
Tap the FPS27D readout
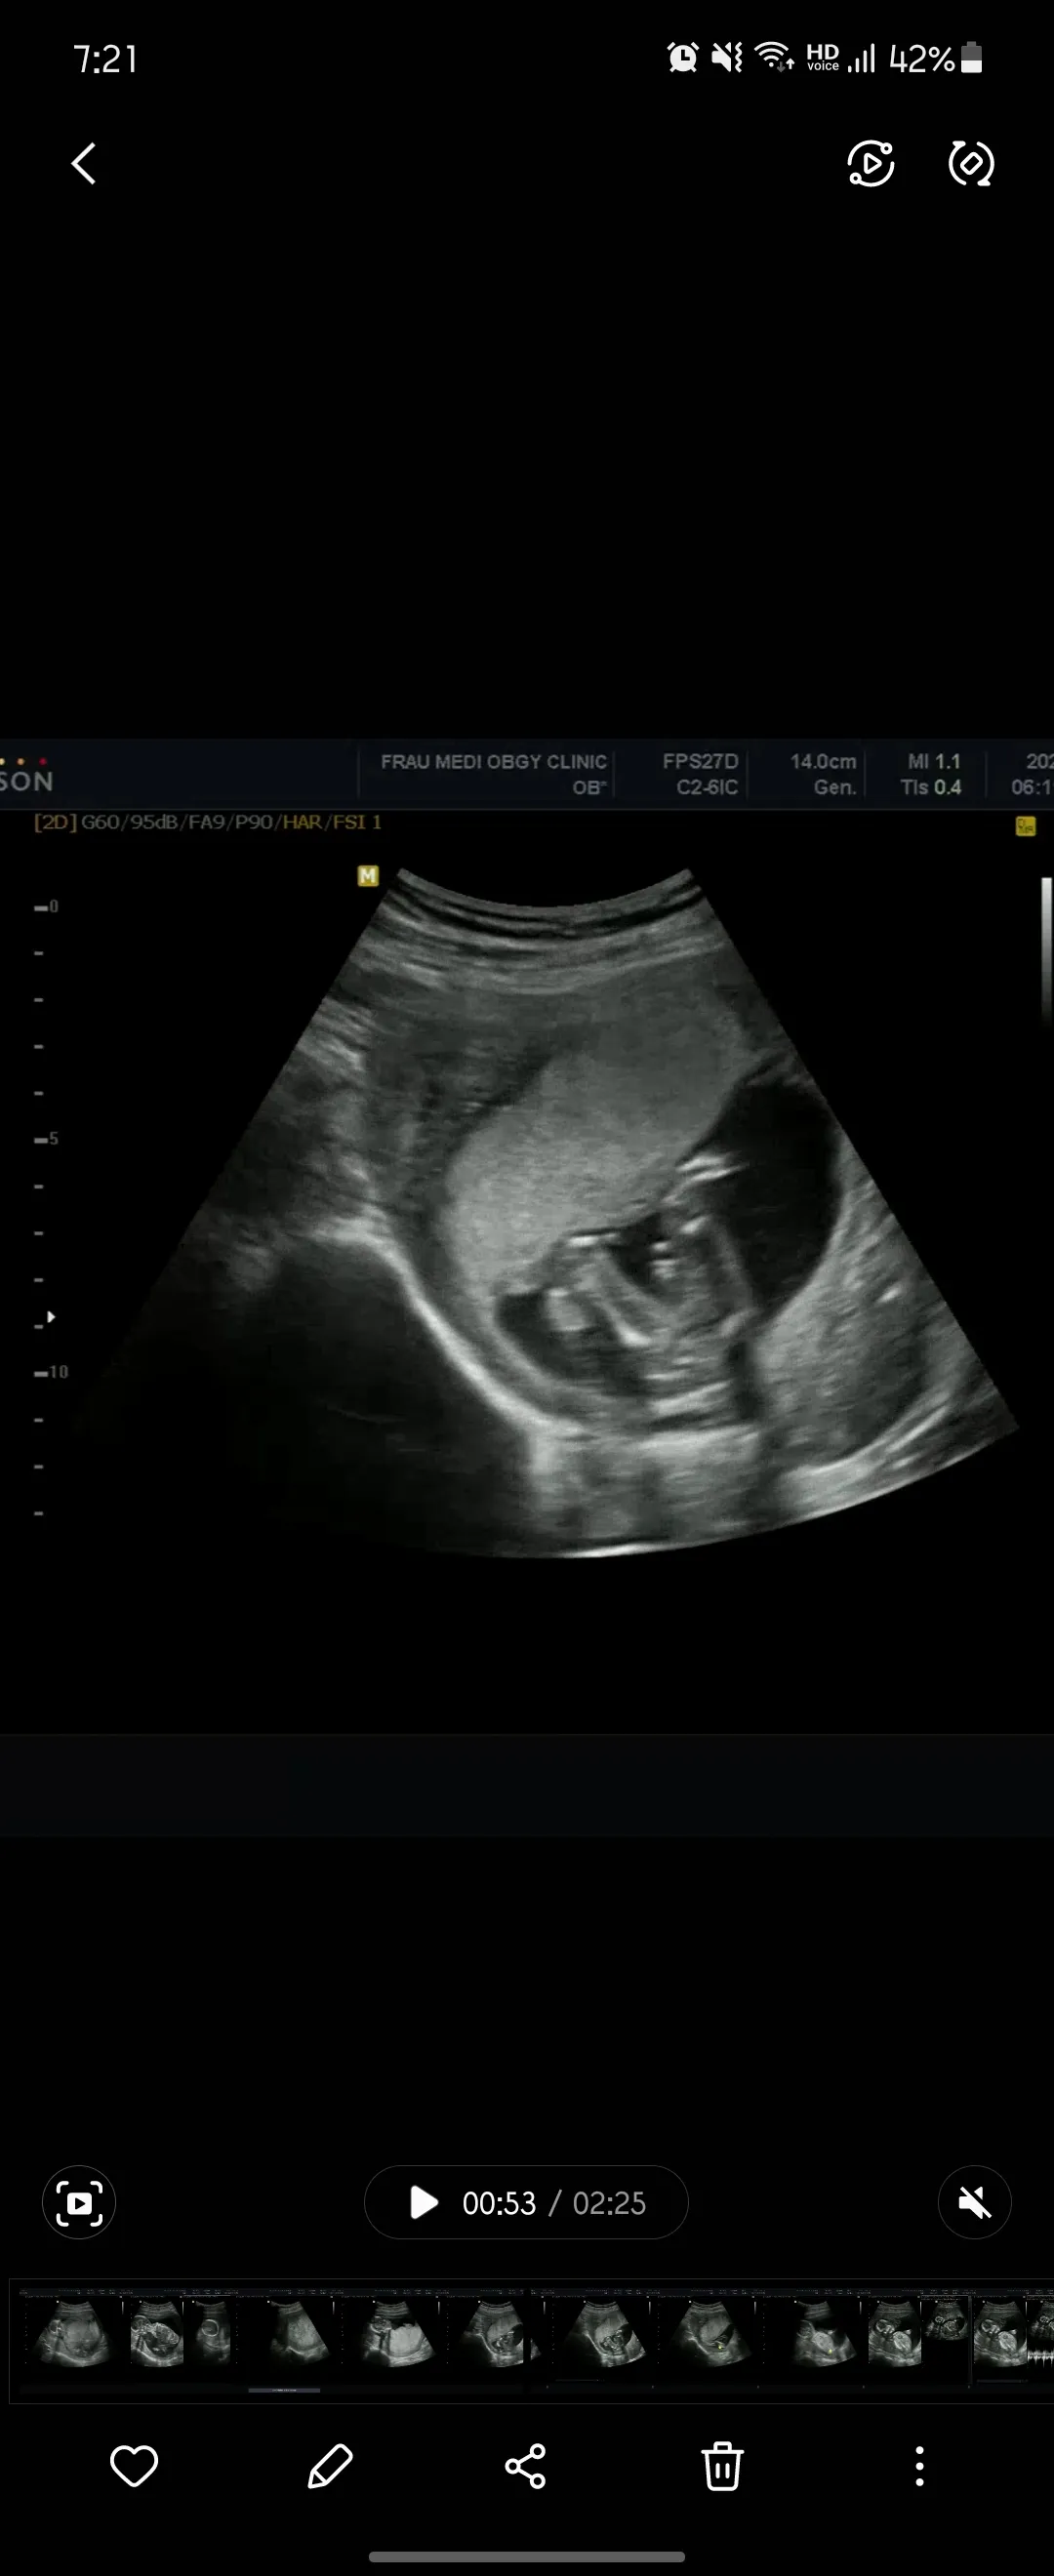click(700, 762)
